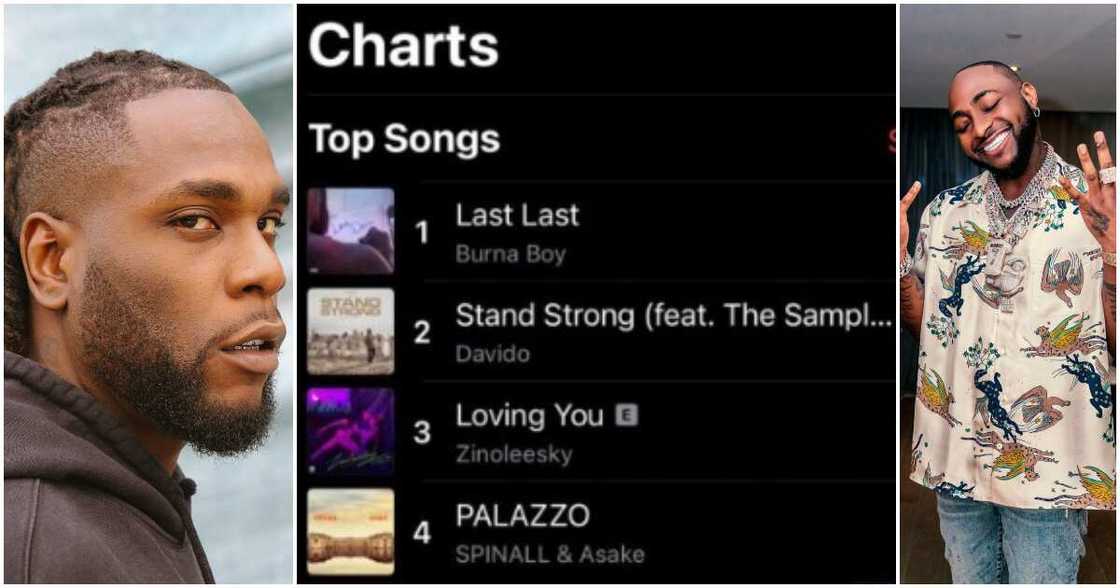This screenshot has width=1120, height=588.
Task: Open photo of man in brown hoodie
Action: point(147,294)
